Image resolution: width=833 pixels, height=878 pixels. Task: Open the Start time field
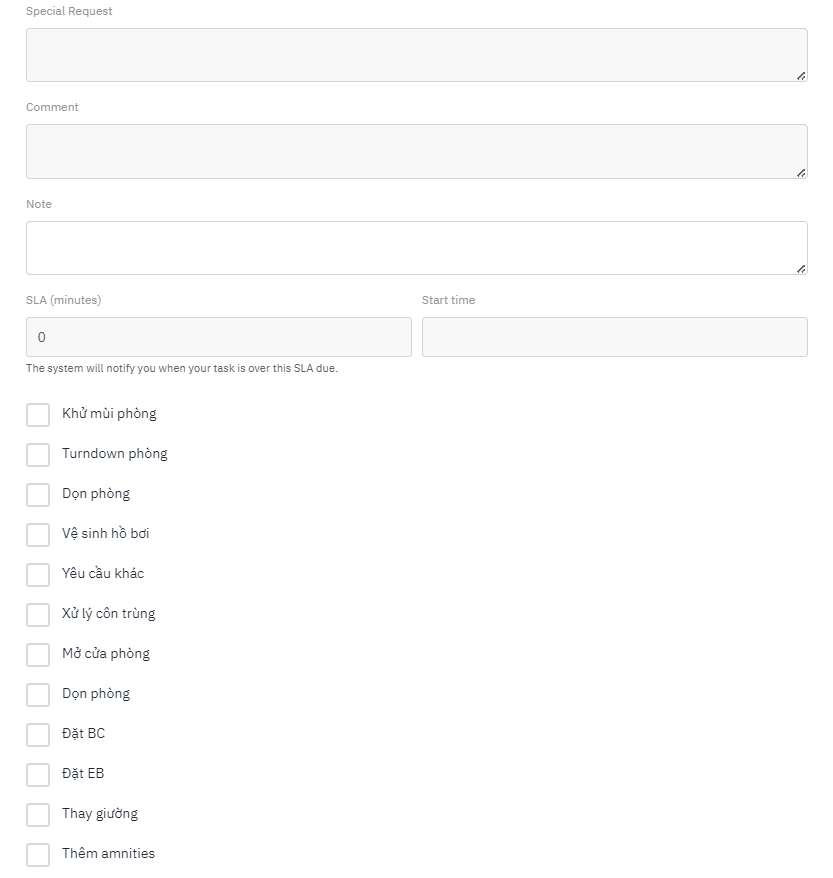point(614,337)
